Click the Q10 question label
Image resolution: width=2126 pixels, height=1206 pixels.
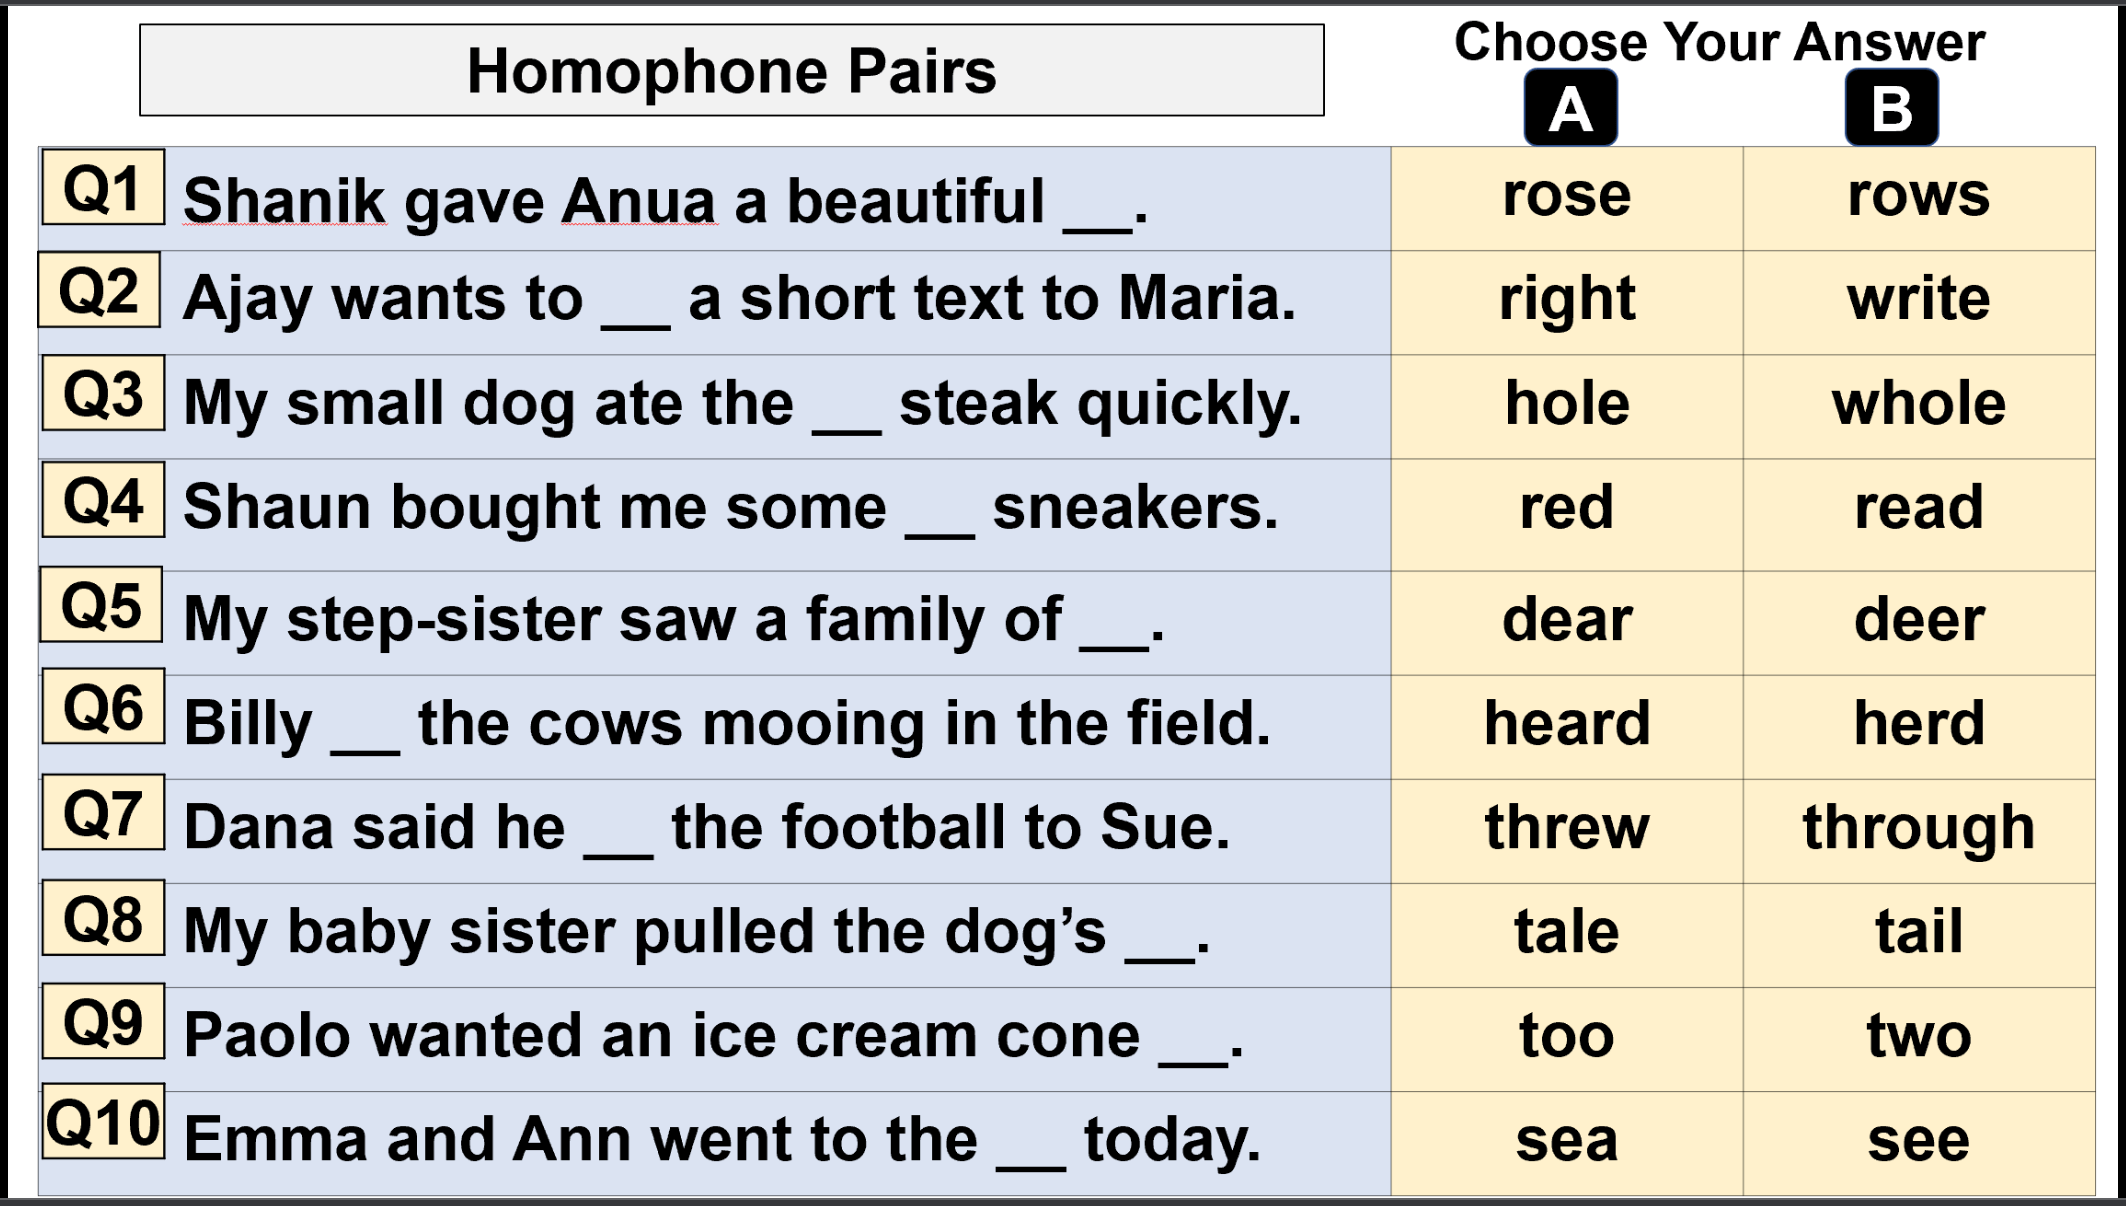pos(103,1122)
